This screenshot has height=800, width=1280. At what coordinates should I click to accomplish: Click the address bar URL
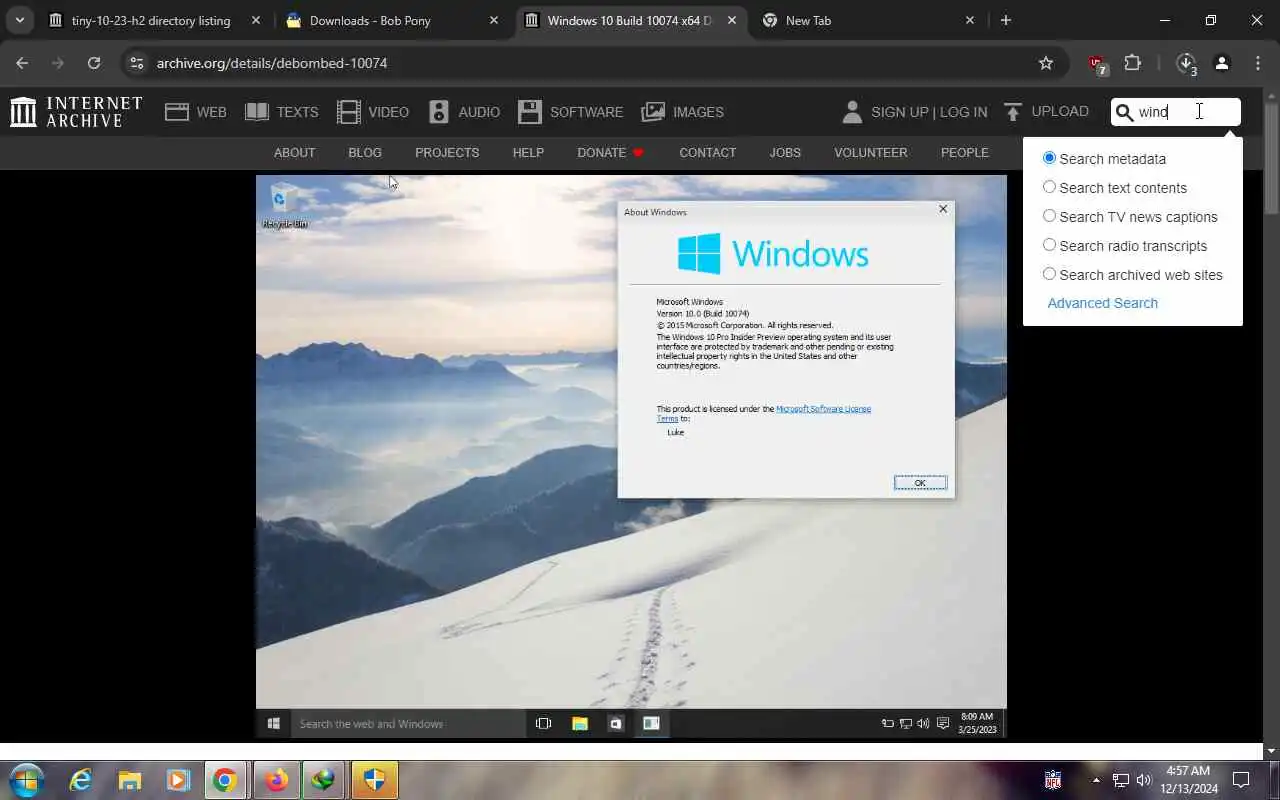tap(272, 63)
